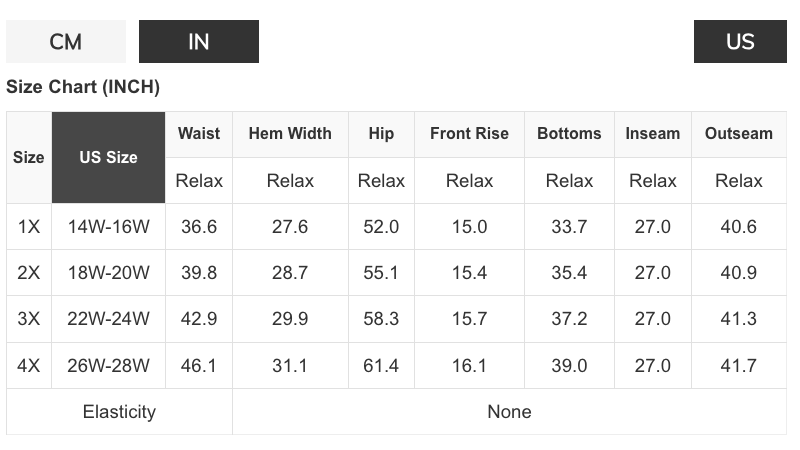Click the Front Rise column header
The image size is (800, 450).
[469, 134]
